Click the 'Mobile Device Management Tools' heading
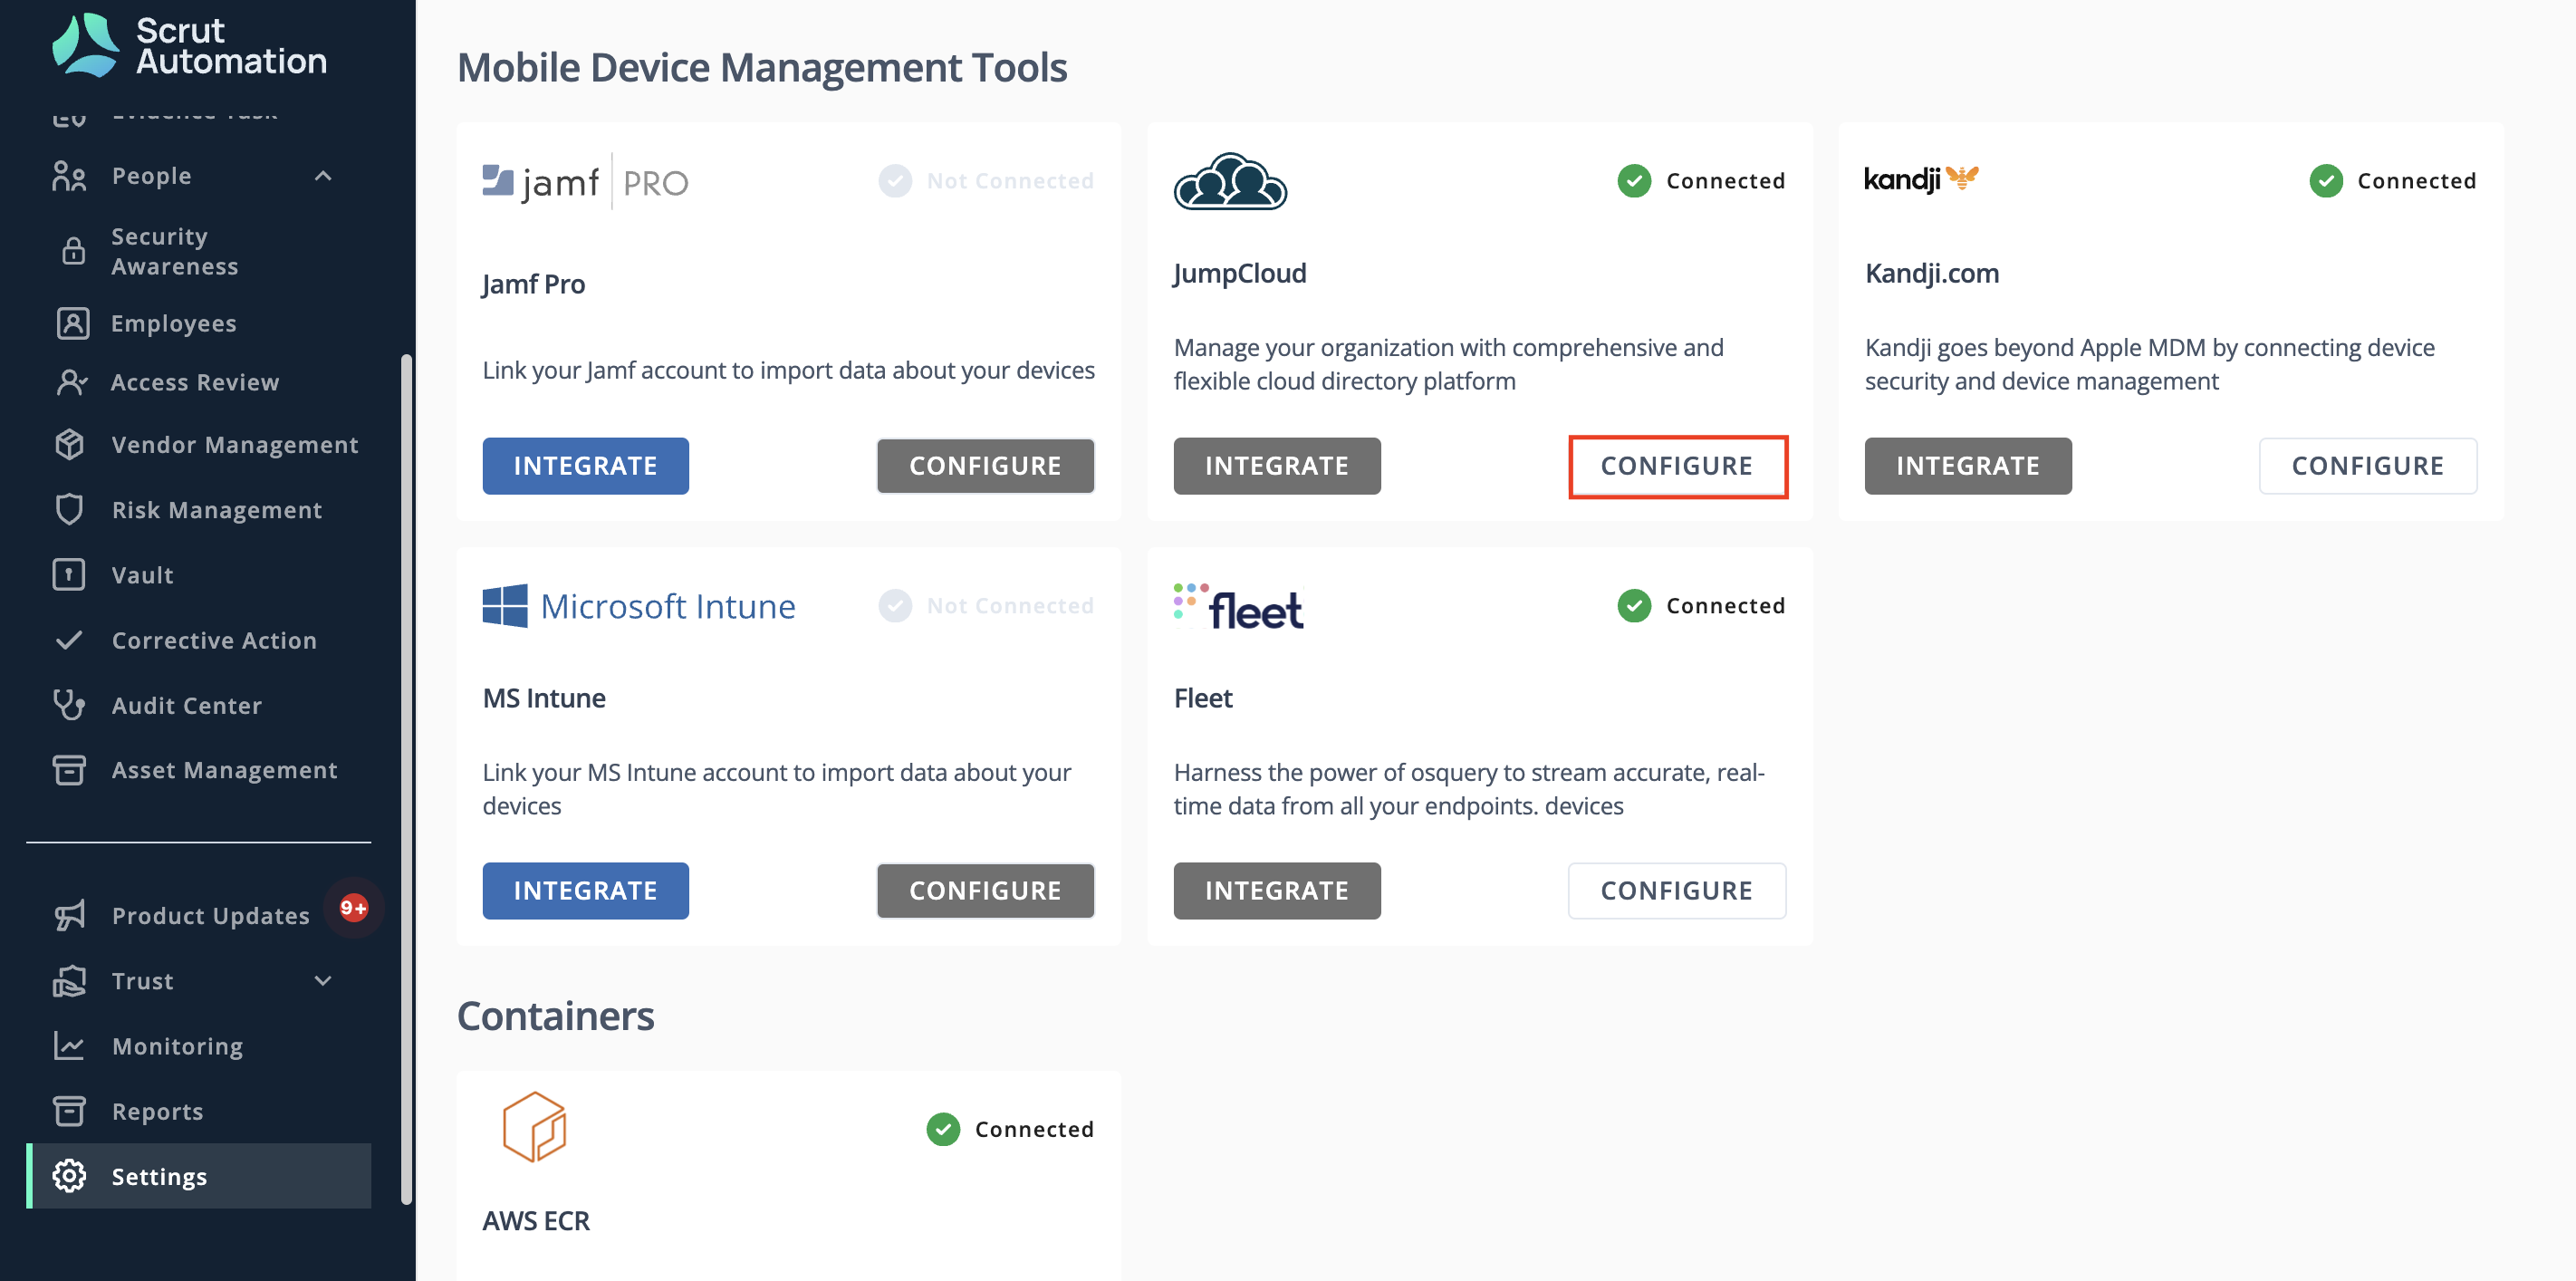2576x1281 pixels. (762, 68)
